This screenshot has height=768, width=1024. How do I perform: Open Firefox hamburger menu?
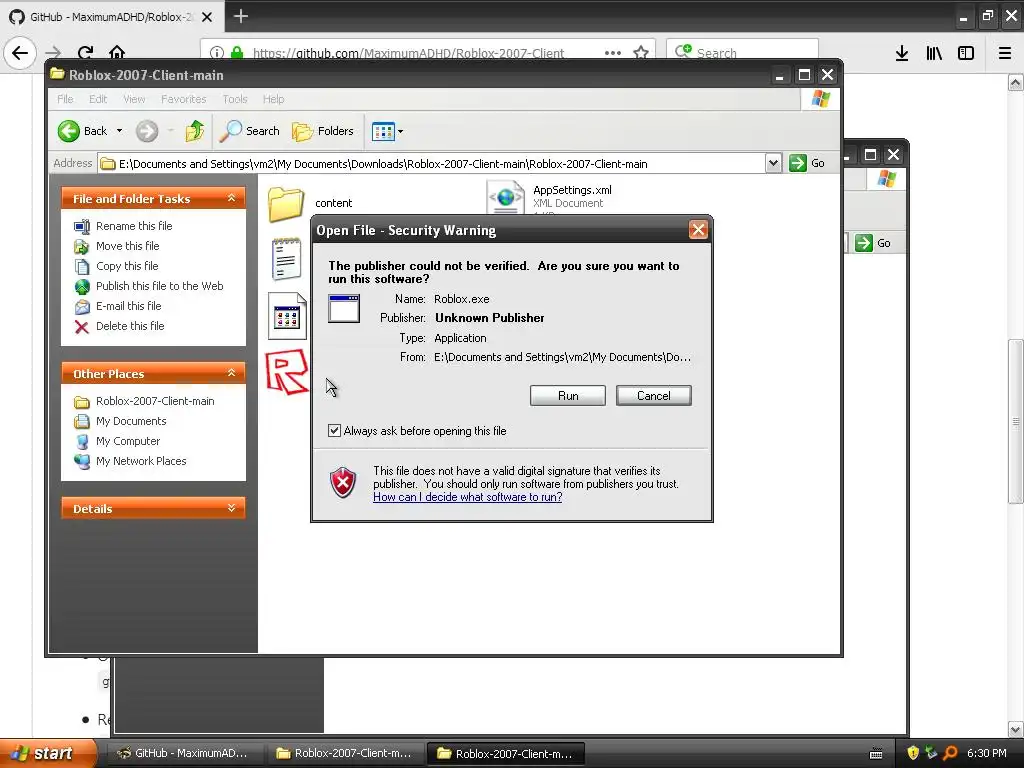(1004, 53)
